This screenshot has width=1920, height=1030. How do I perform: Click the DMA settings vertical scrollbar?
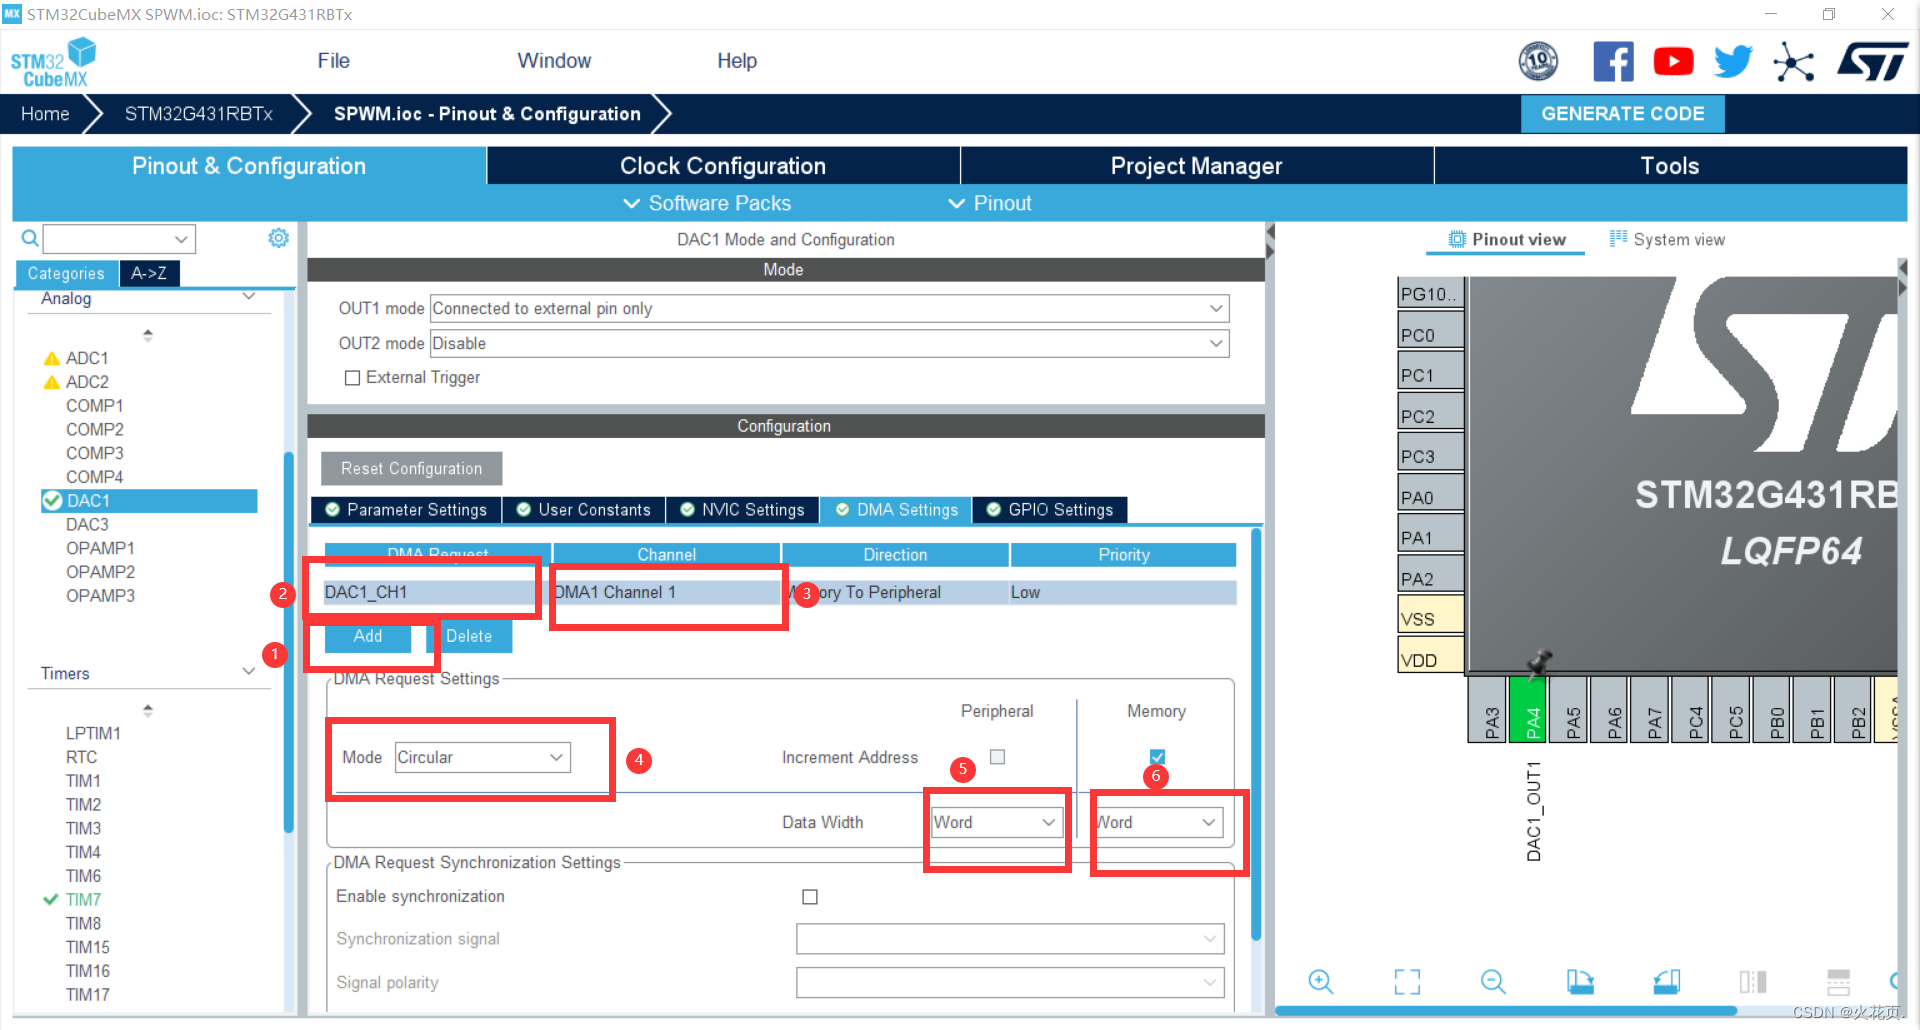(x=1256, y=735)
